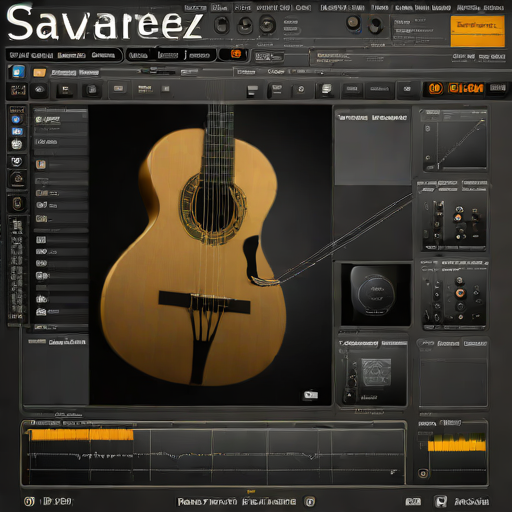Click the orange knob in the lower effects rack panel
Screen dimensions: 512x512
(x=460, y=293)
